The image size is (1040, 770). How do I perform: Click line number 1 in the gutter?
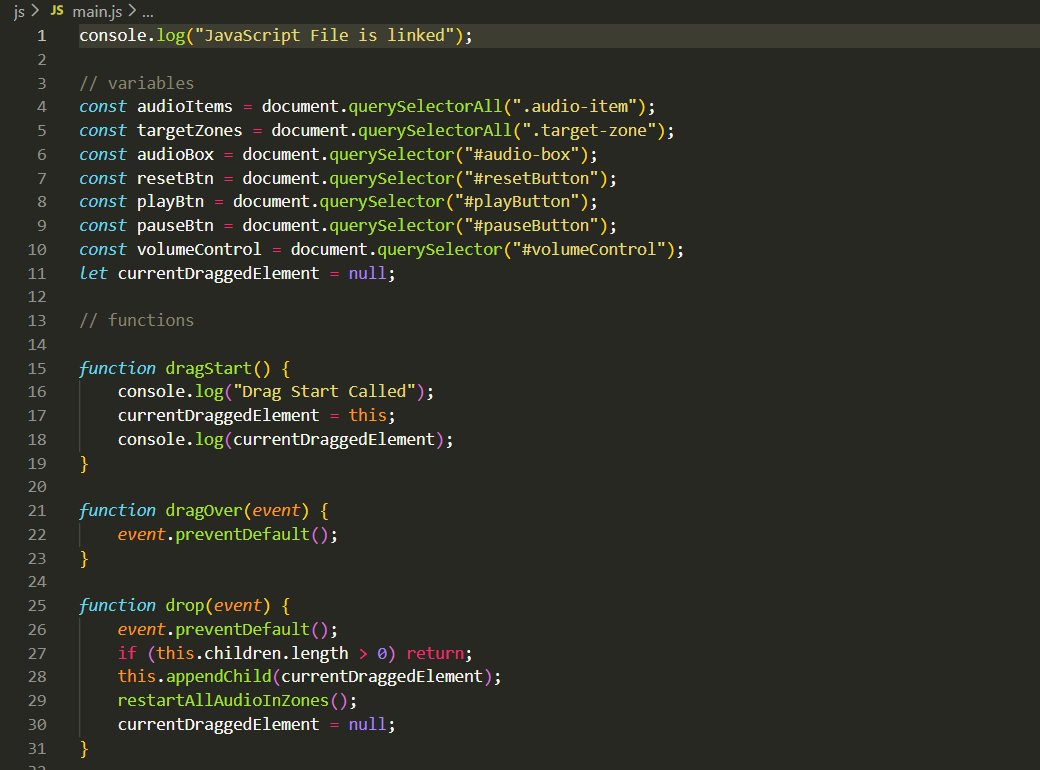(41, 36)
